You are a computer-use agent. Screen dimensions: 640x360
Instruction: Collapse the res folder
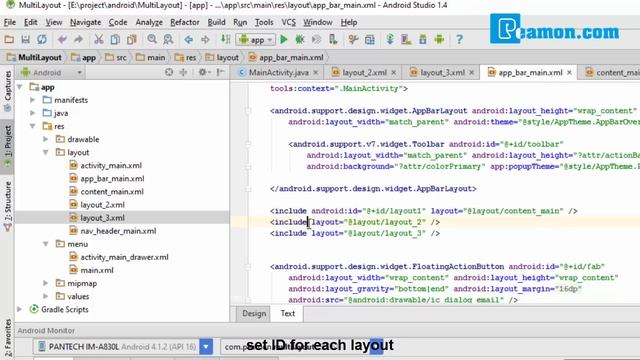click(x=33, y=126)
